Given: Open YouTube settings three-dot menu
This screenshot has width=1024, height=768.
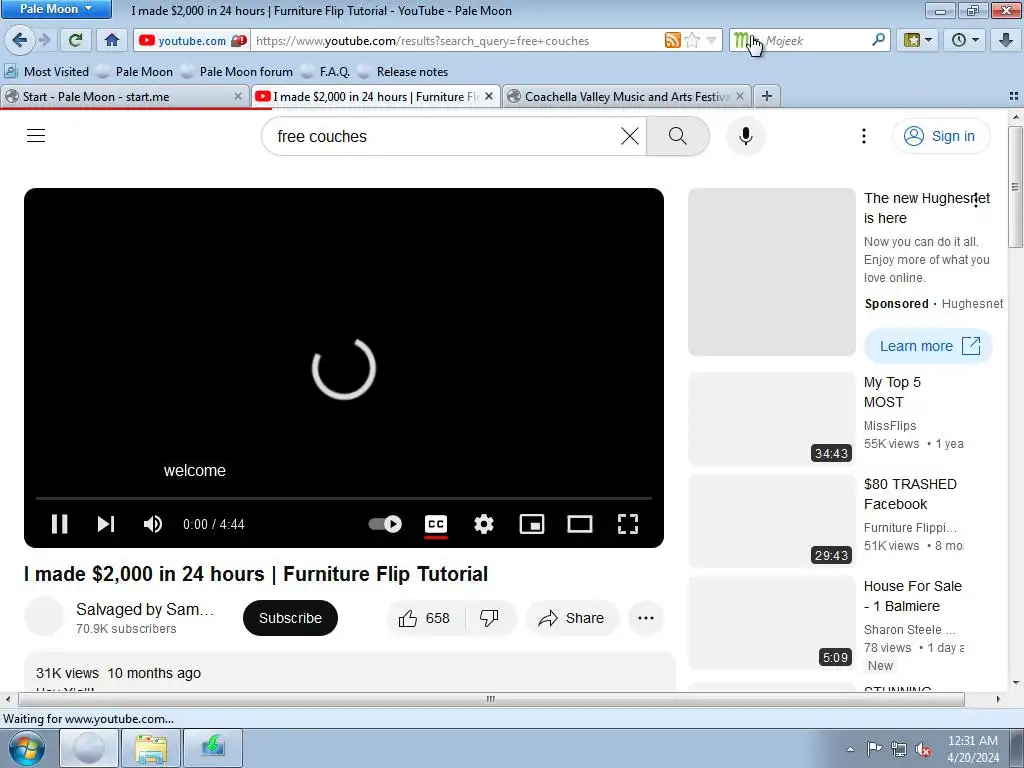Looking at the screenshot, I should point(863,136).
